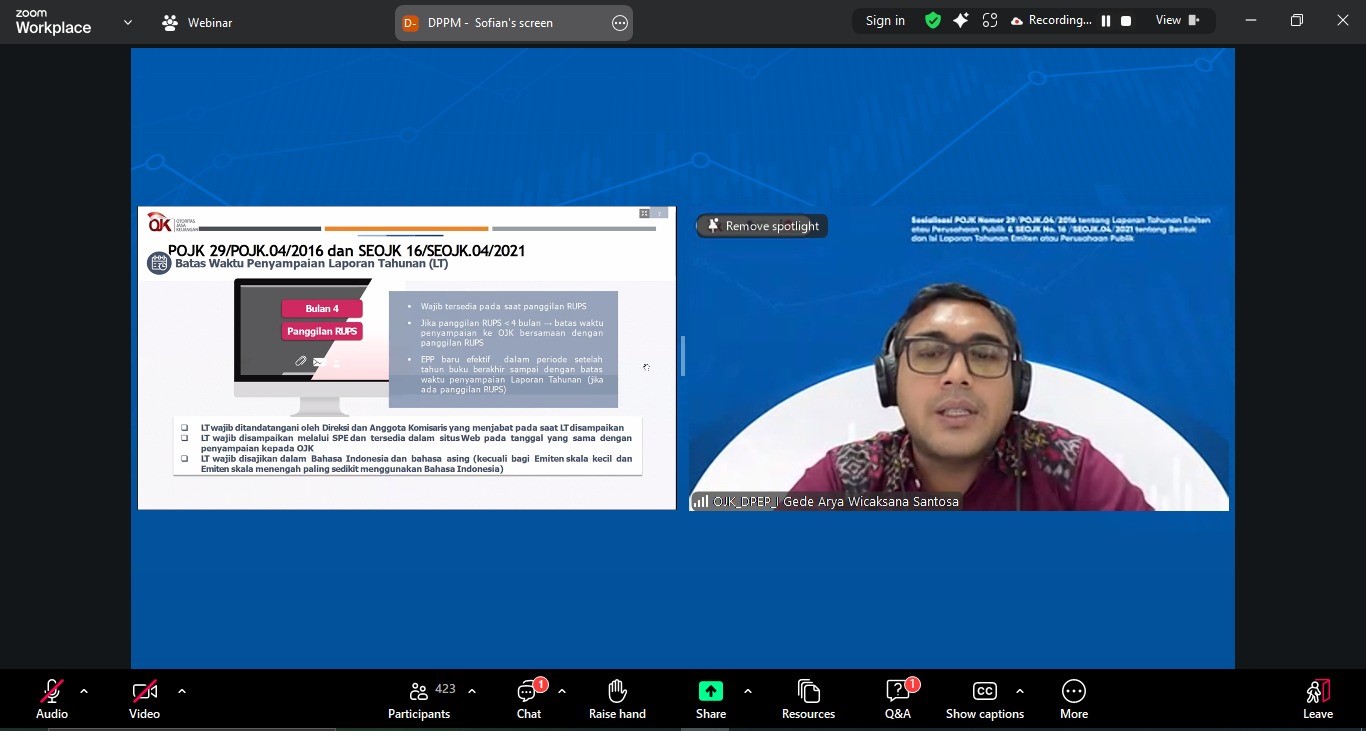The image size is (1366, 731).
Task: Click the AI Companion sparkle icon
Action: pos(961,21)
